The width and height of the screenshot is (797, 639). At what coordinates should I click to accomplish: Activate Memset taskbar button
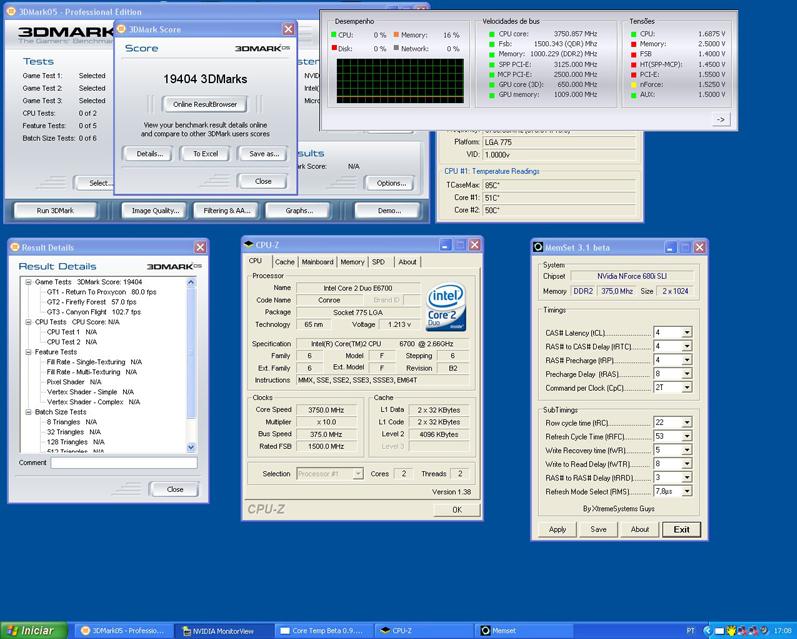[x=523, y=631]
